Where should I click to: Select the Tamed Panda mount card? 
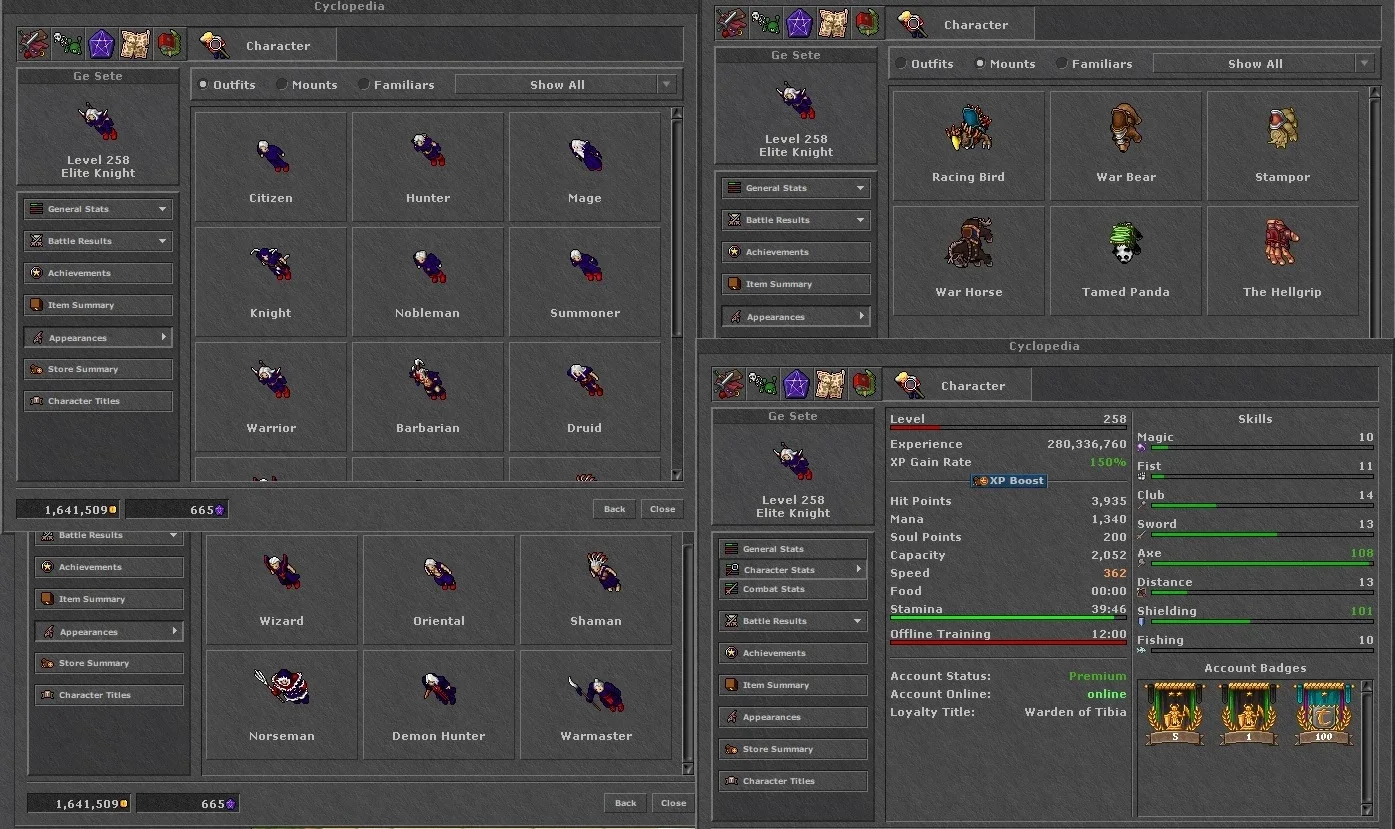coord(1126,261)
